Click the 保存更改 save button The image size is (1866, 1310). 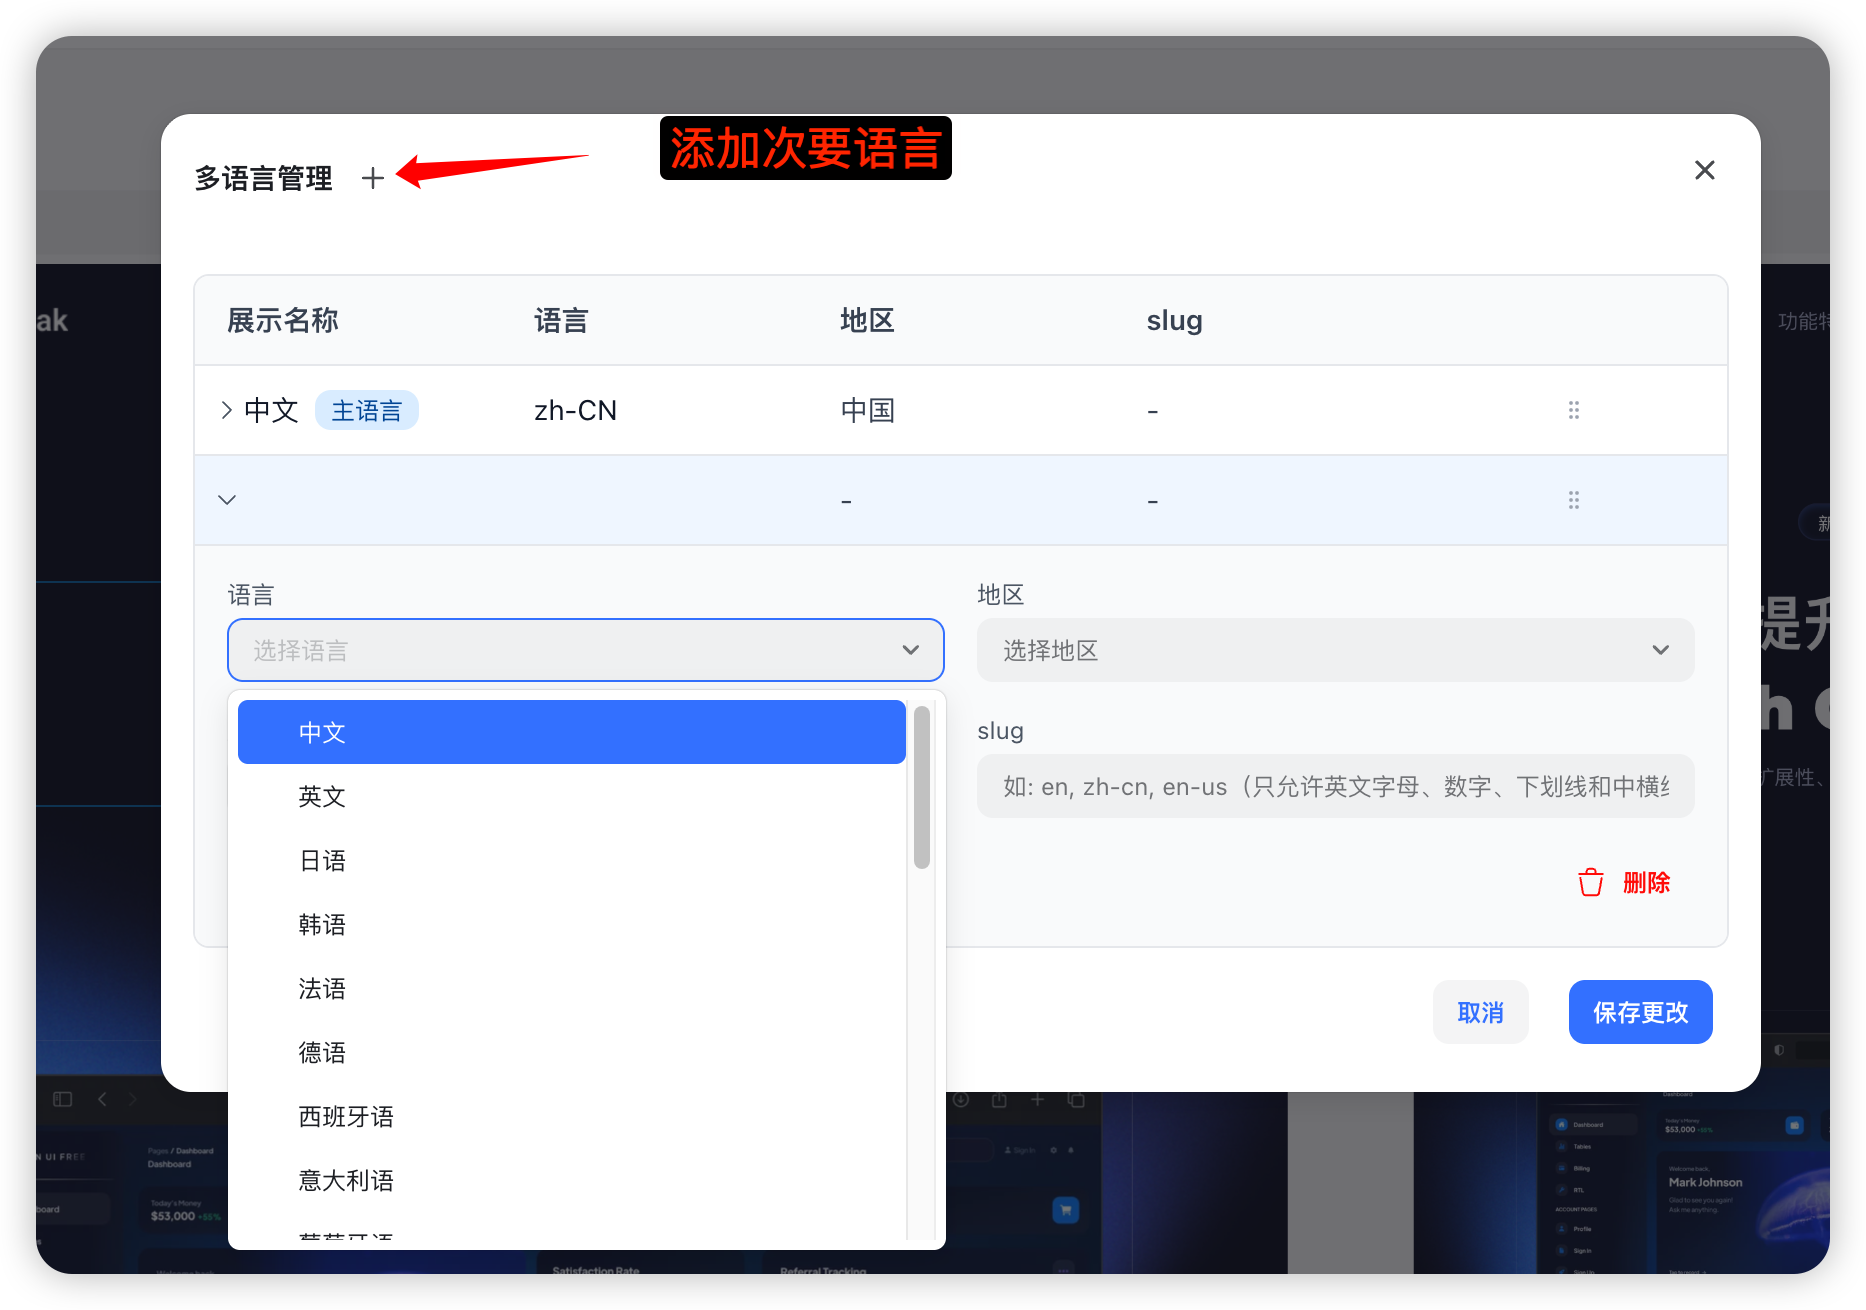click(1640, 1012)
